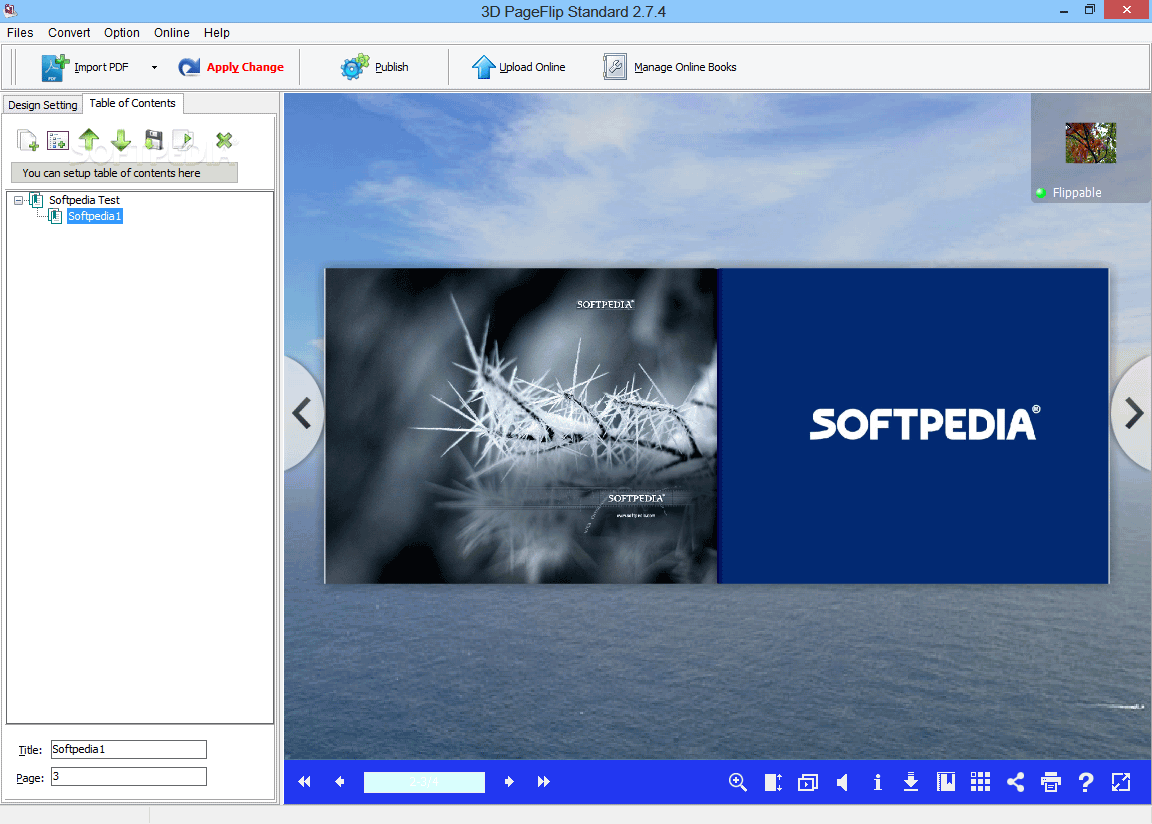Open the Files menu
The image size is (1152, 824).
pos(20,32)
